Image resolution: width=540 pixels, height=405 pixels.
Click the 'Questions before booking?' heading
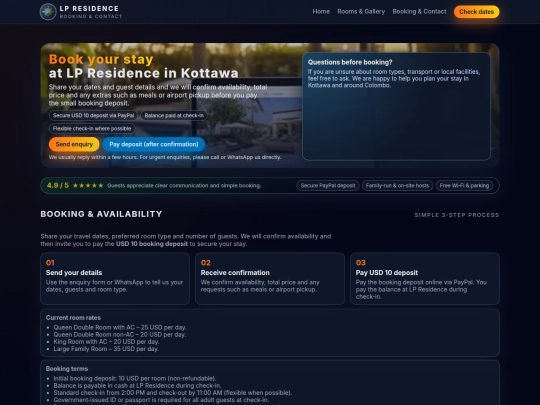point(350,62)
